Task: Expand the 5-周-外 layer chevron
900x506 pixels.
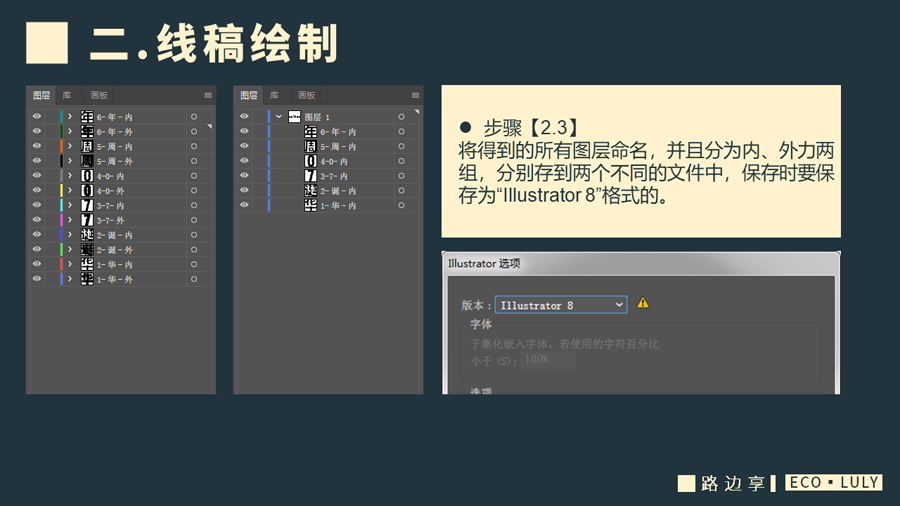Action: click(70, 161)
